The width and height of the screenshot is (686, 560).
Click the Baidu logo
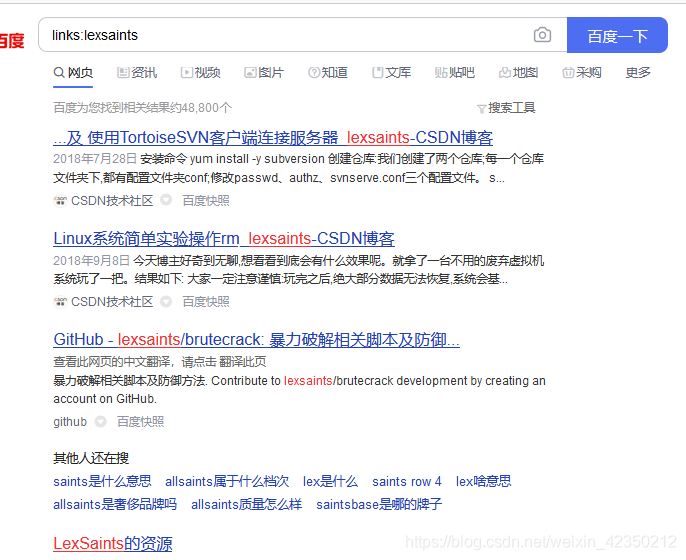(x=12, y=41)
